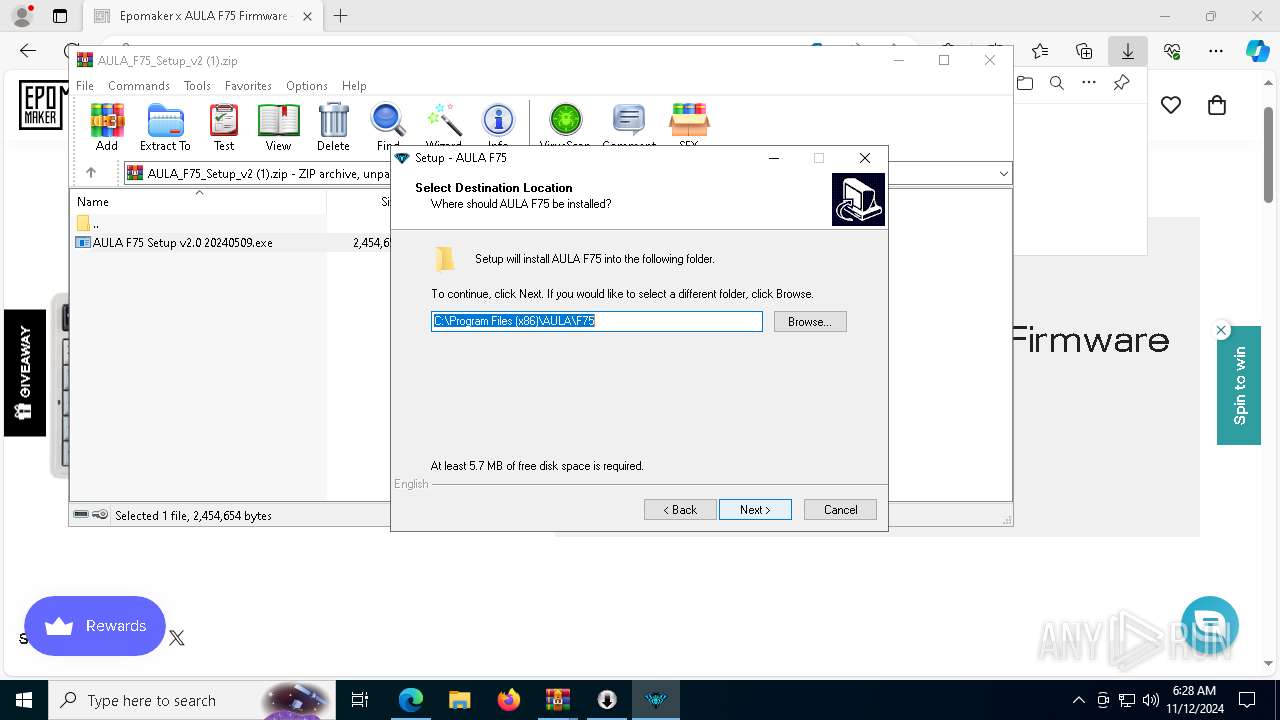Open the View toolbar icon in WinRAR
Image resolution: width=1280 pixels, height=720 pixels.
click(278, 126)
